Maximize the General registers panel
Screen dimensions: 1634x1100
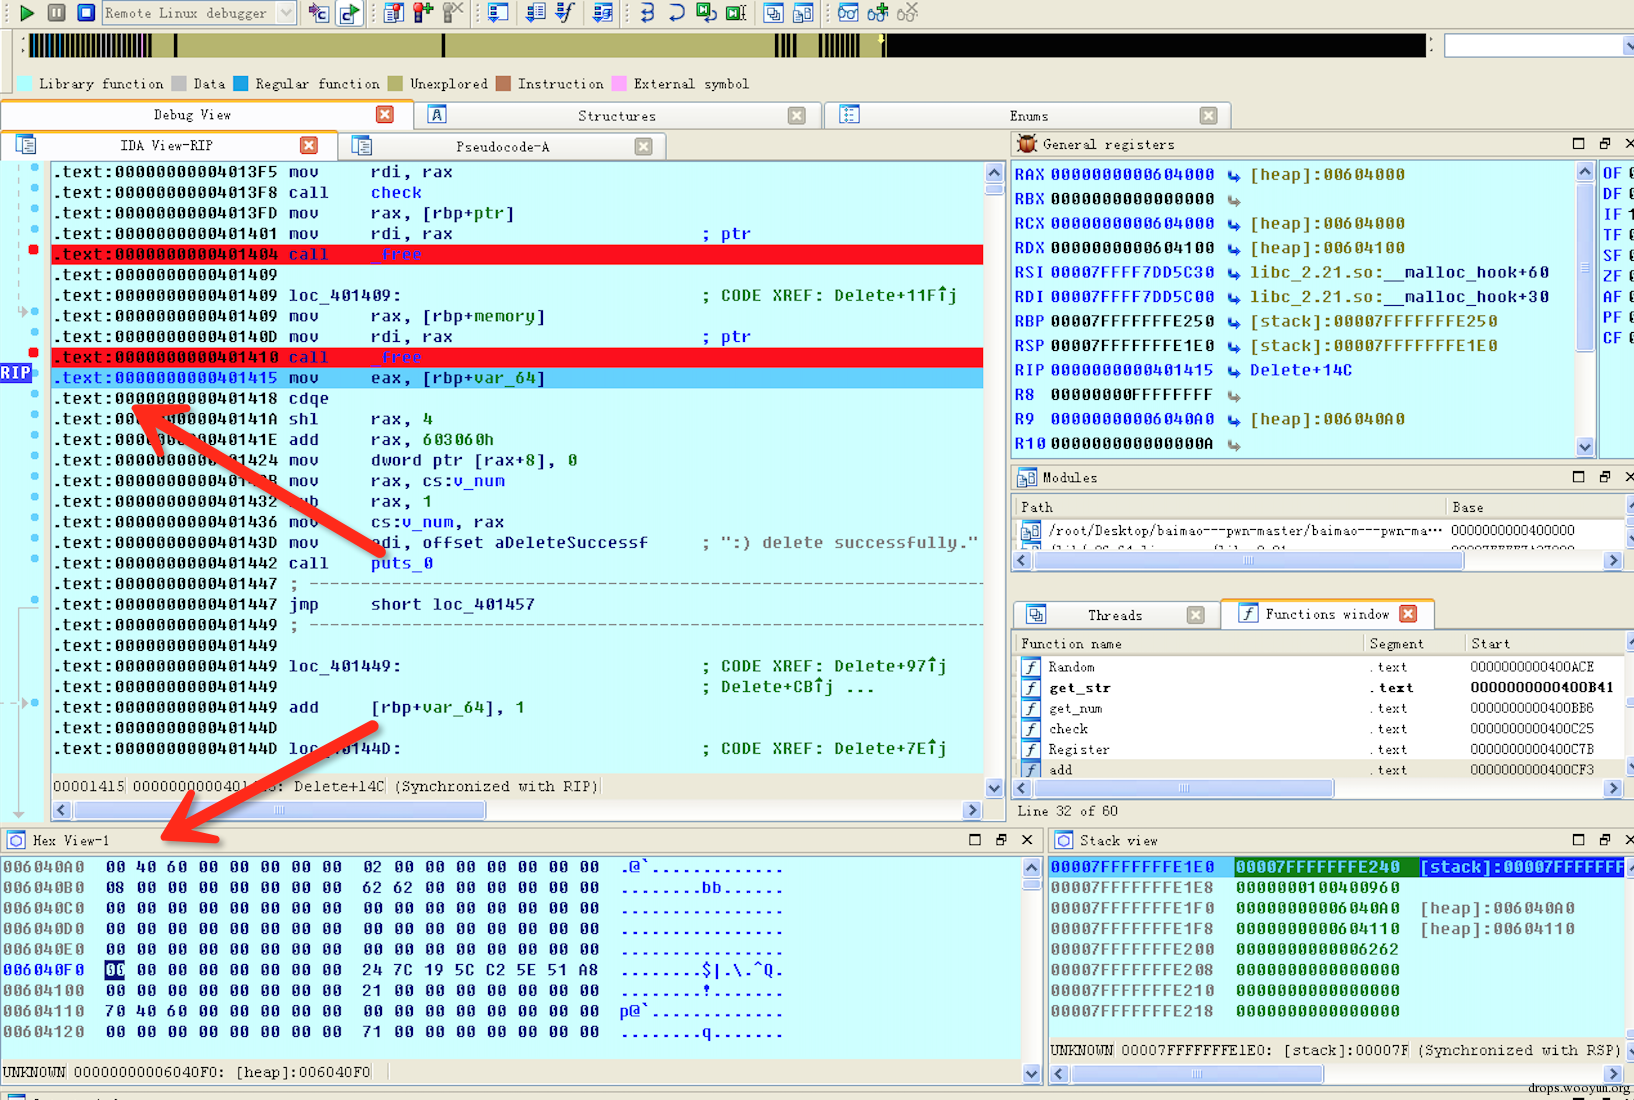pyautogui.click(x=1578, y=144)
